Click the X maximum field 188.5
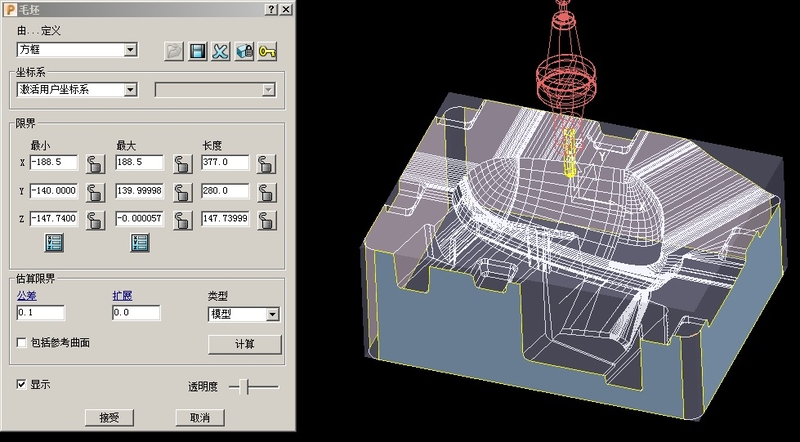This screenshot has width=800, height=442. [139, 162]
